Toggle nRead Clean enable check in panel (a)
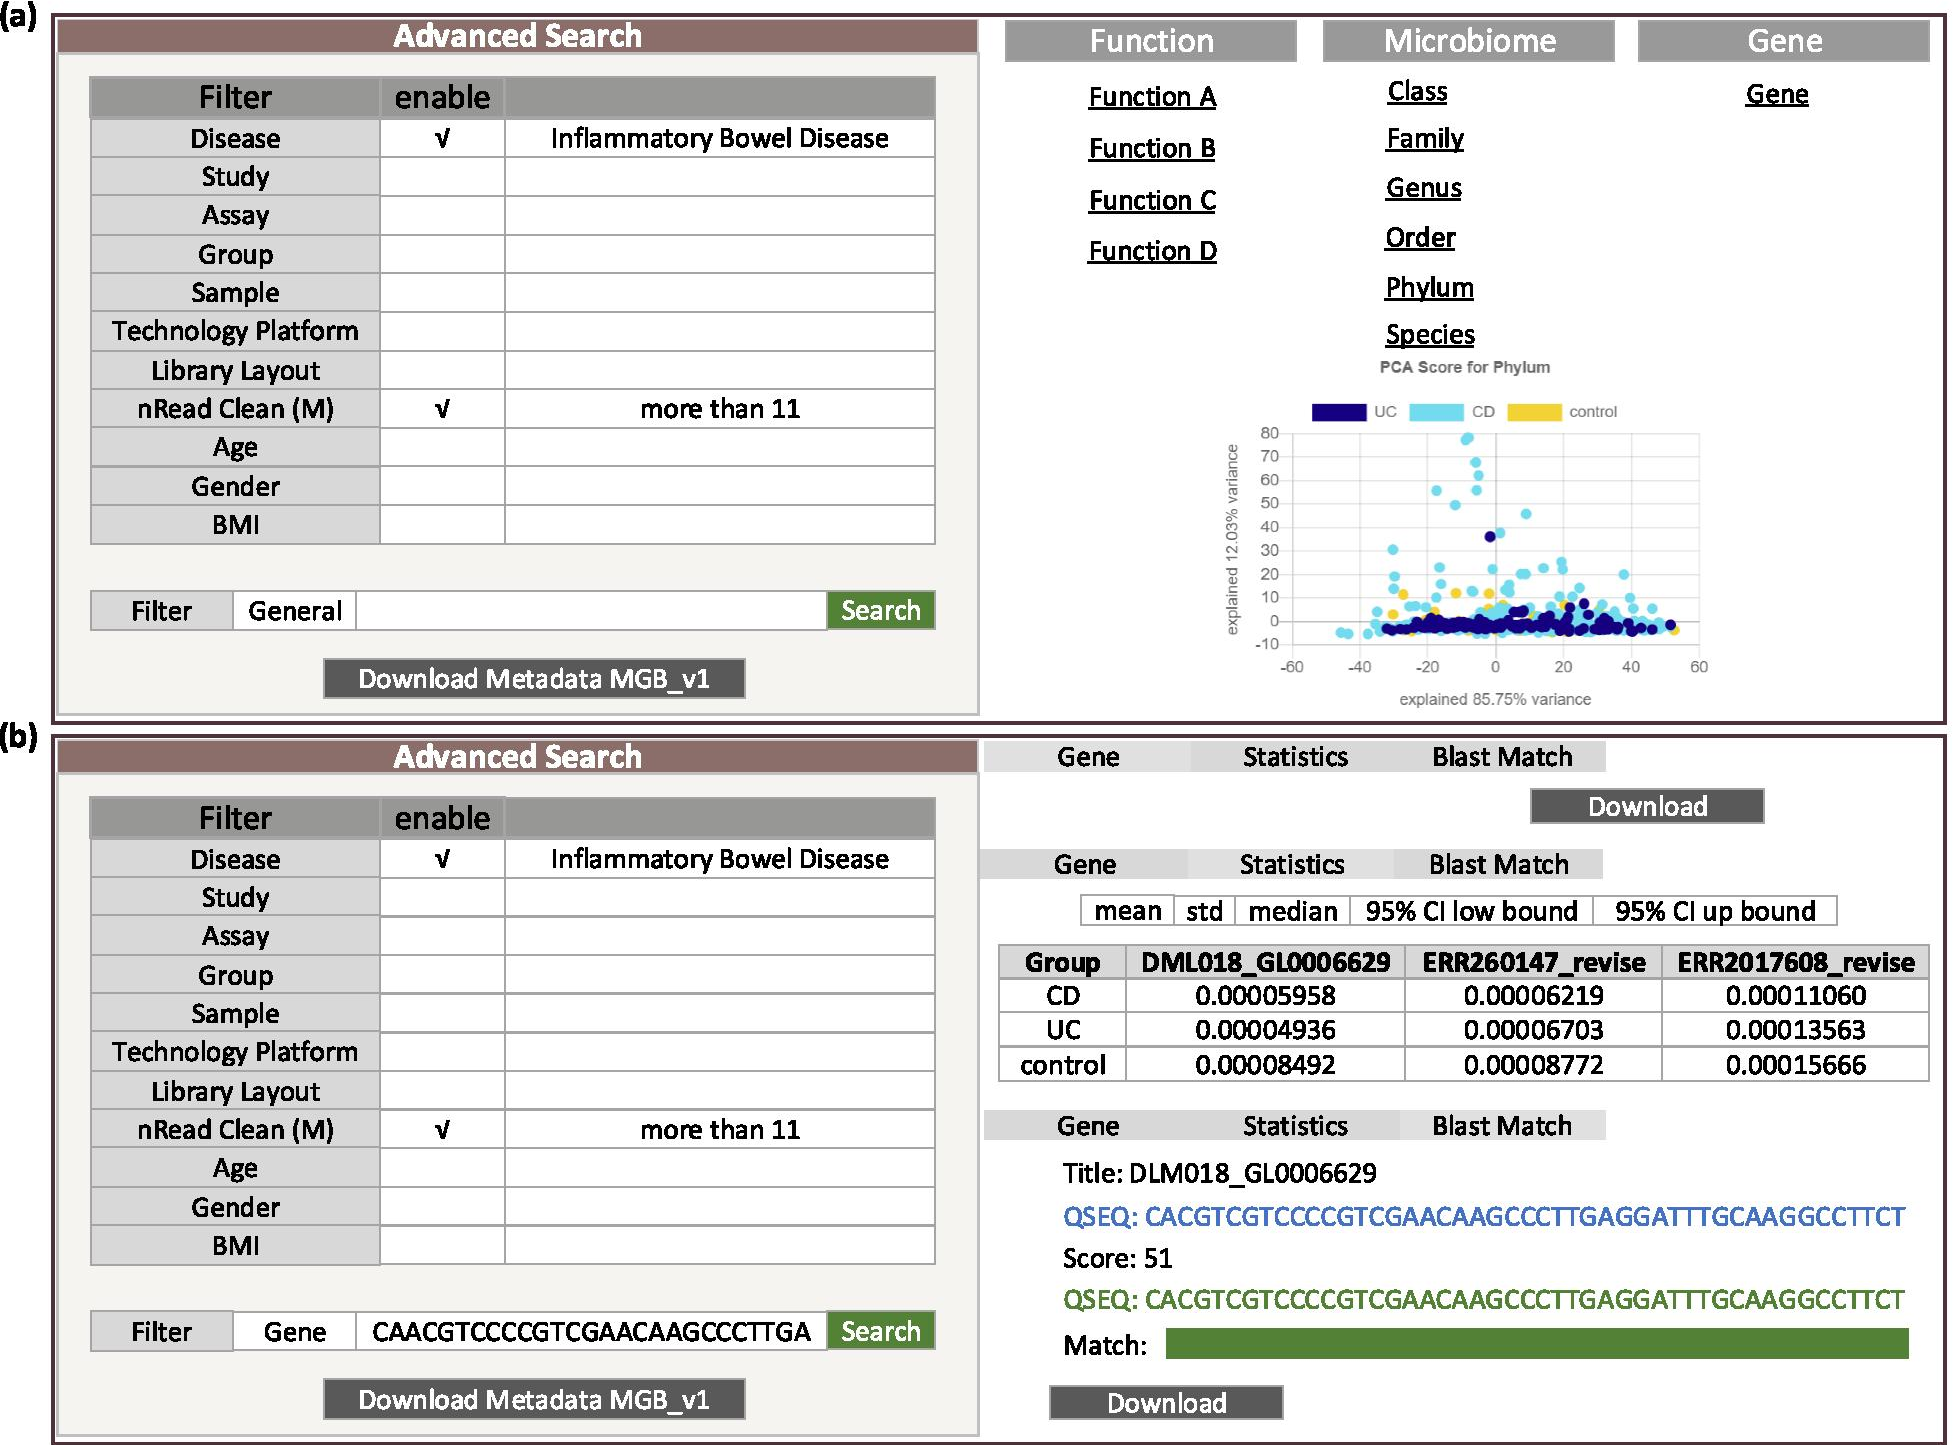Screen dimensions: 1953x1445 pos(442,408)
